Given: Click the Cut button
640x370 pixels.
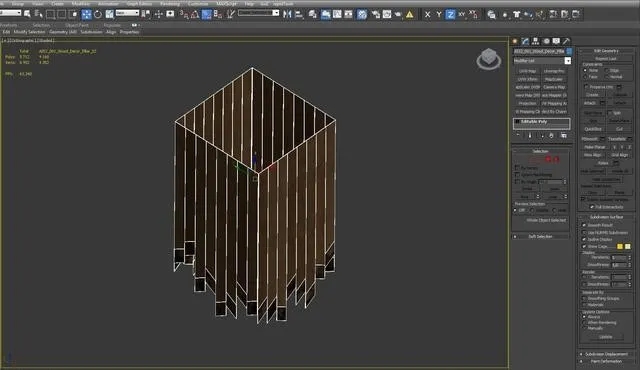Looking at the screenshot, I should [620, 129].
